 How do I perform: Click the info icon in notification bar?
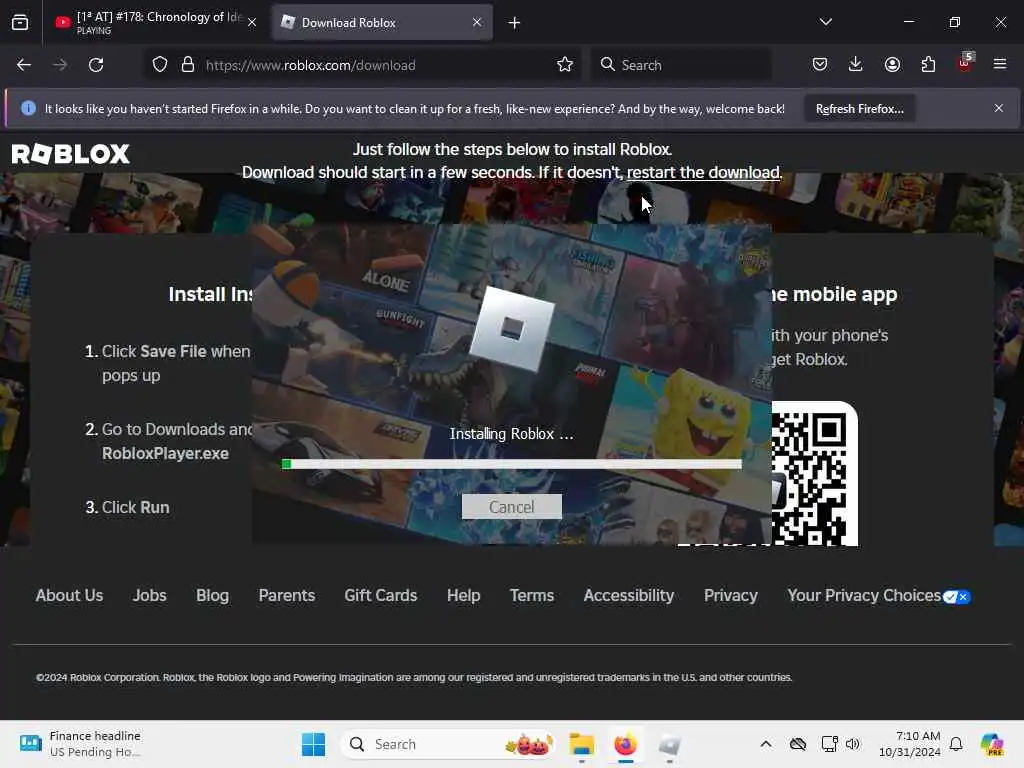(28, 108)
